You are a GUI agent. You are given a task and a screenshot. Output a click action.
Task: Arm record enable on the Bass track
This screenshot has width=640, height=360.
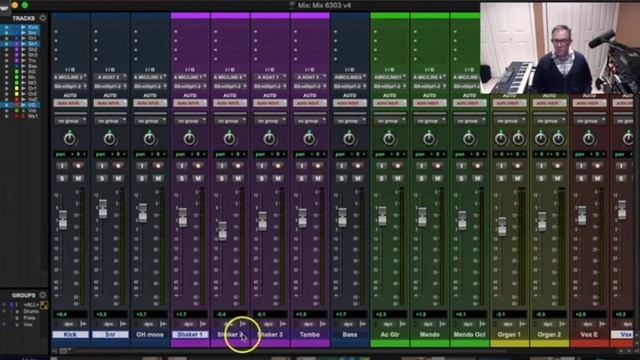pos(358,166)
